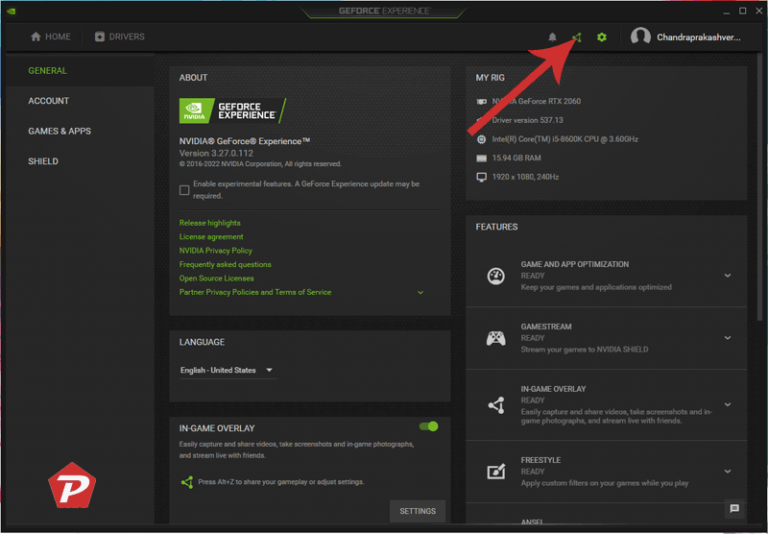This screenshot has width=768, height=534.
Task: Click the 1920 x 1080, 240Hz text
Action: [525, 177]
